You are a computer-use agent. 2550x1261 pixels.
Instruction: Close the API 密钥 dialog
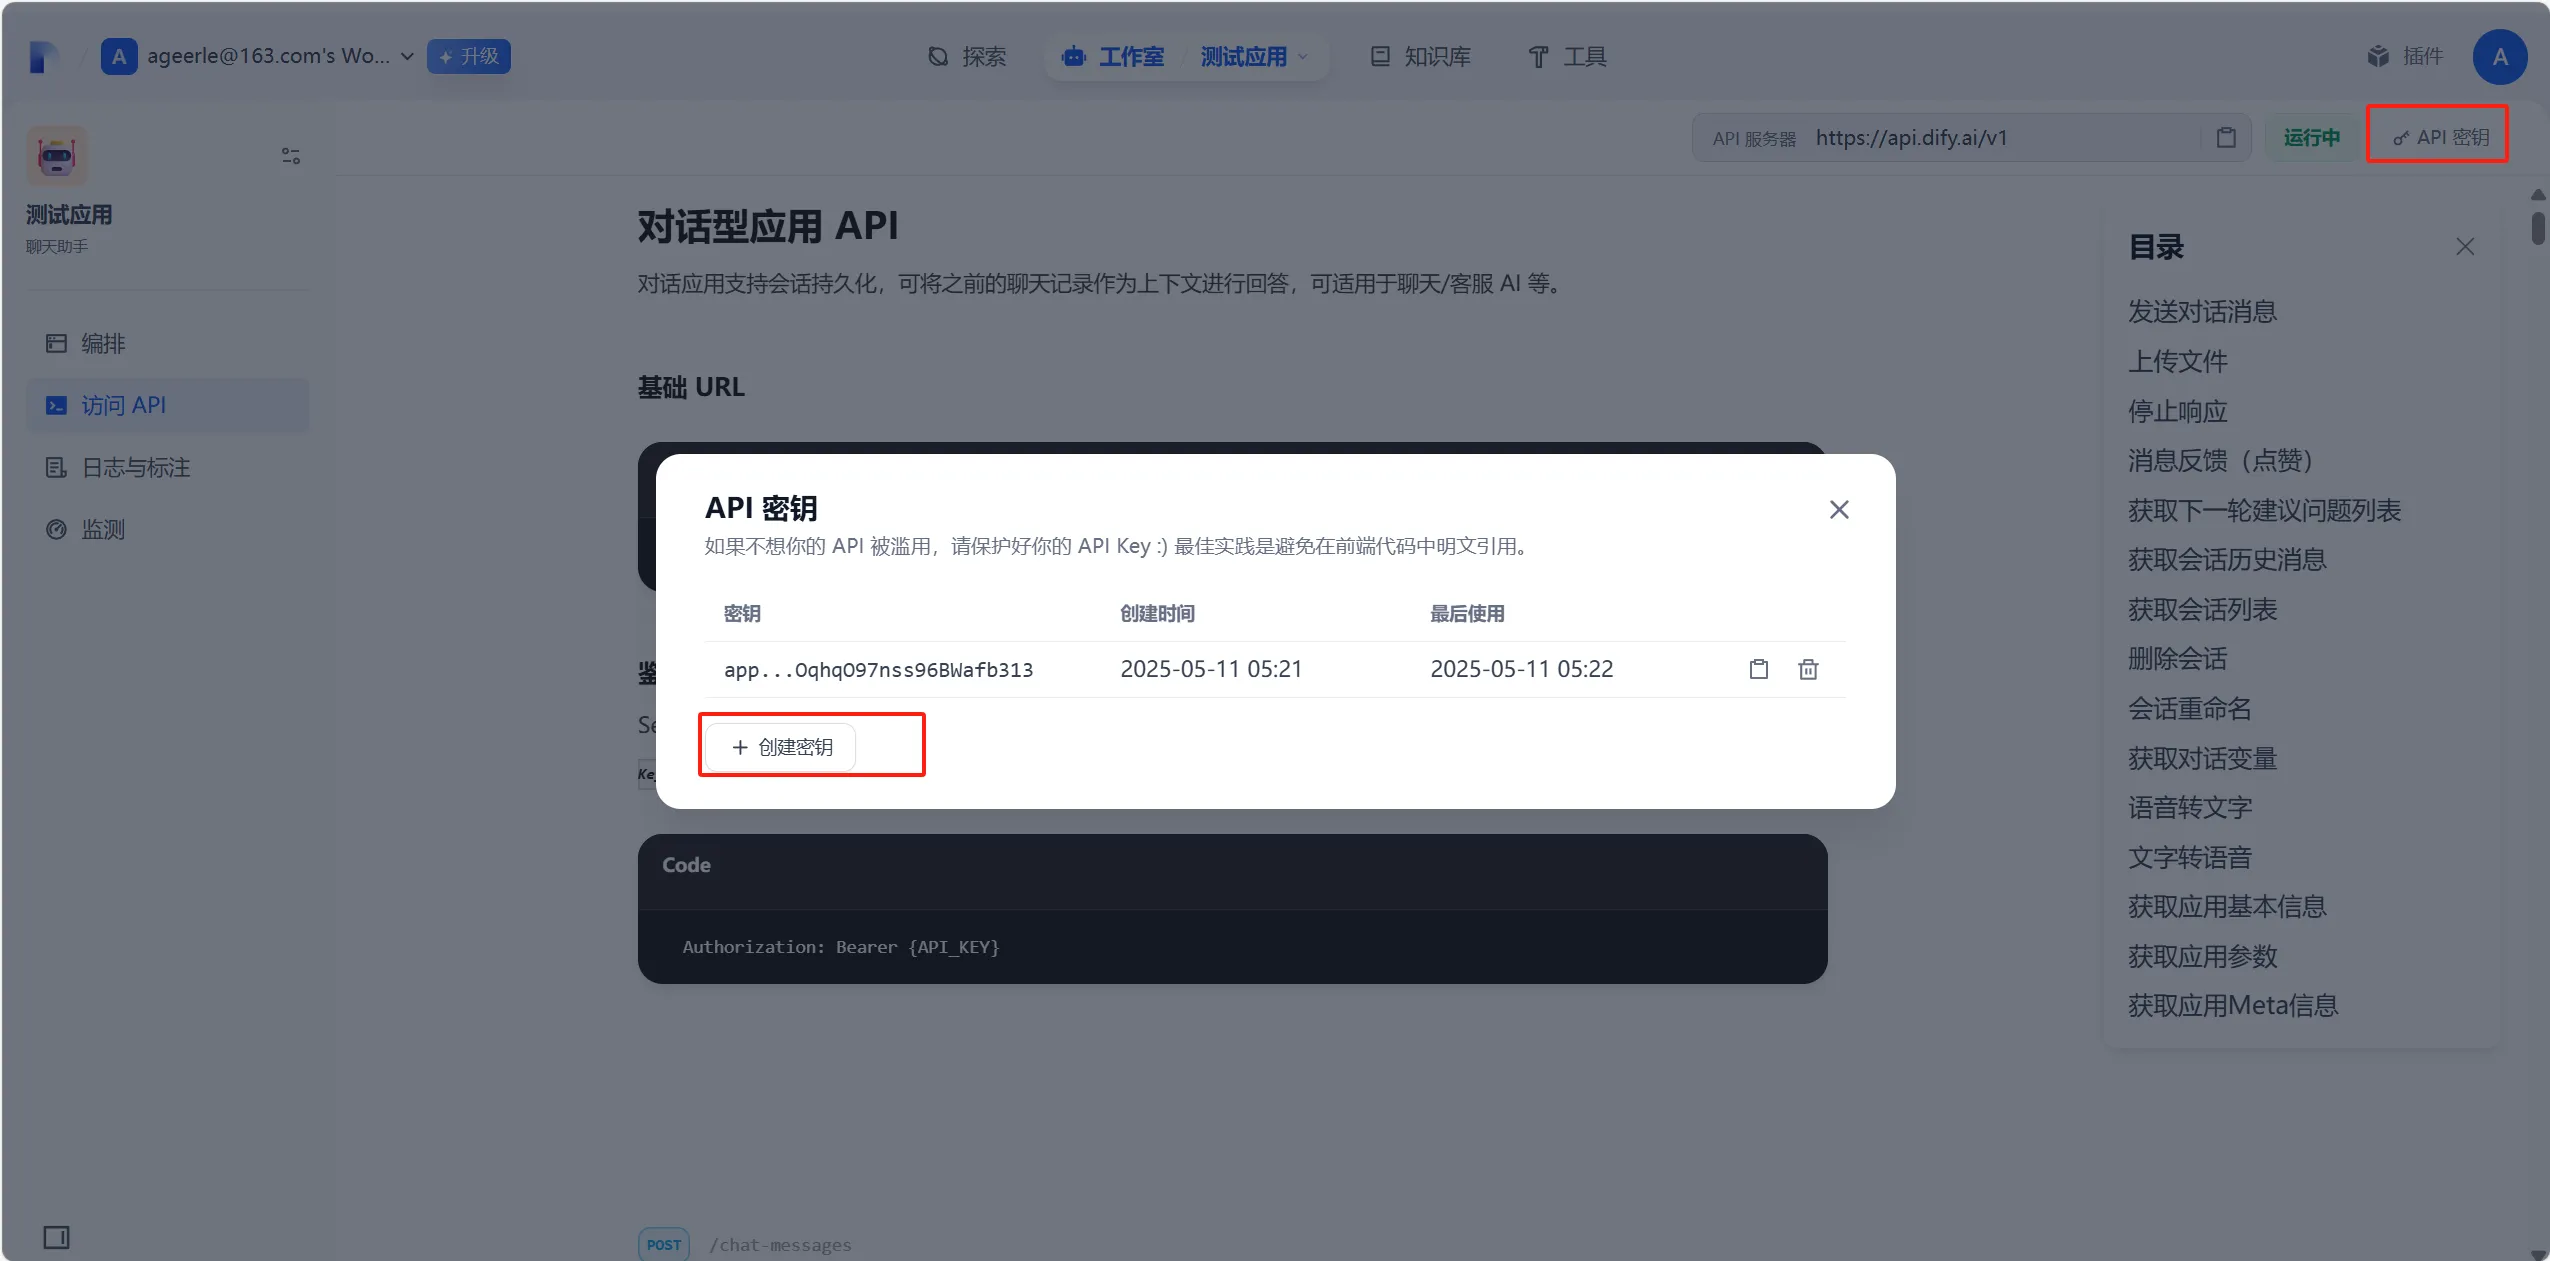tap(1838, 510)
